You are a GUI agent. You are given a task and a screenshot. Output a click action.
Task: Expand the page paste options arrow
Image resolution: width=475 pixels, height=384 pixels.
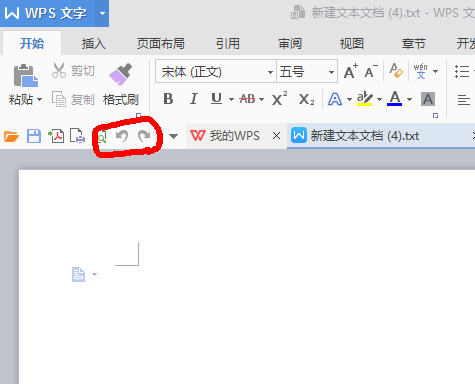click(x=95, y=274)
